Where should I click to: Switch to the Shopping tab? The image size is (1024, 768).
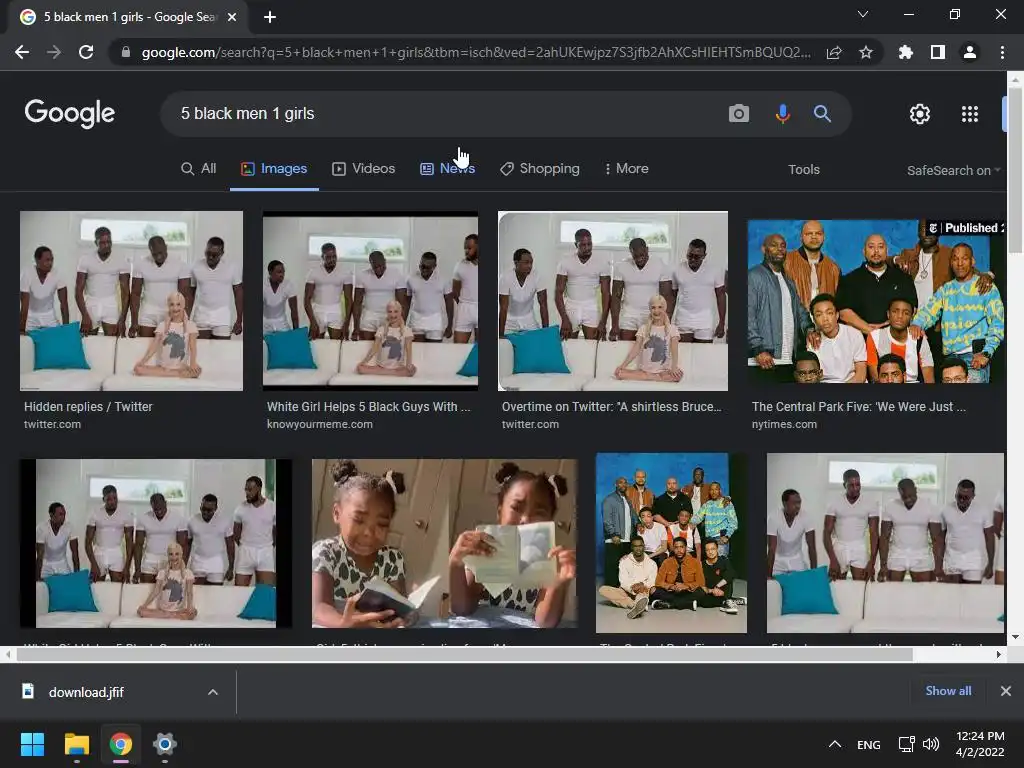coord(540,168)
